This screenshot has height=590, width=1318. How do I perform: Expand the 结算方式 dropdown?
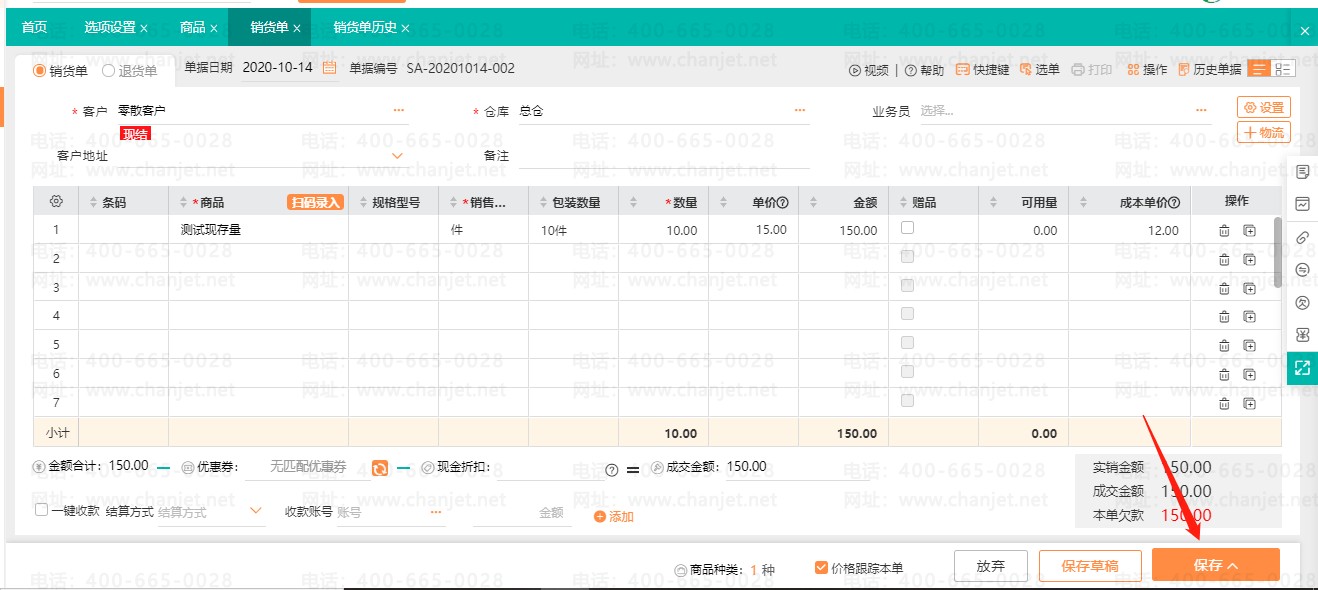[253, 511]
